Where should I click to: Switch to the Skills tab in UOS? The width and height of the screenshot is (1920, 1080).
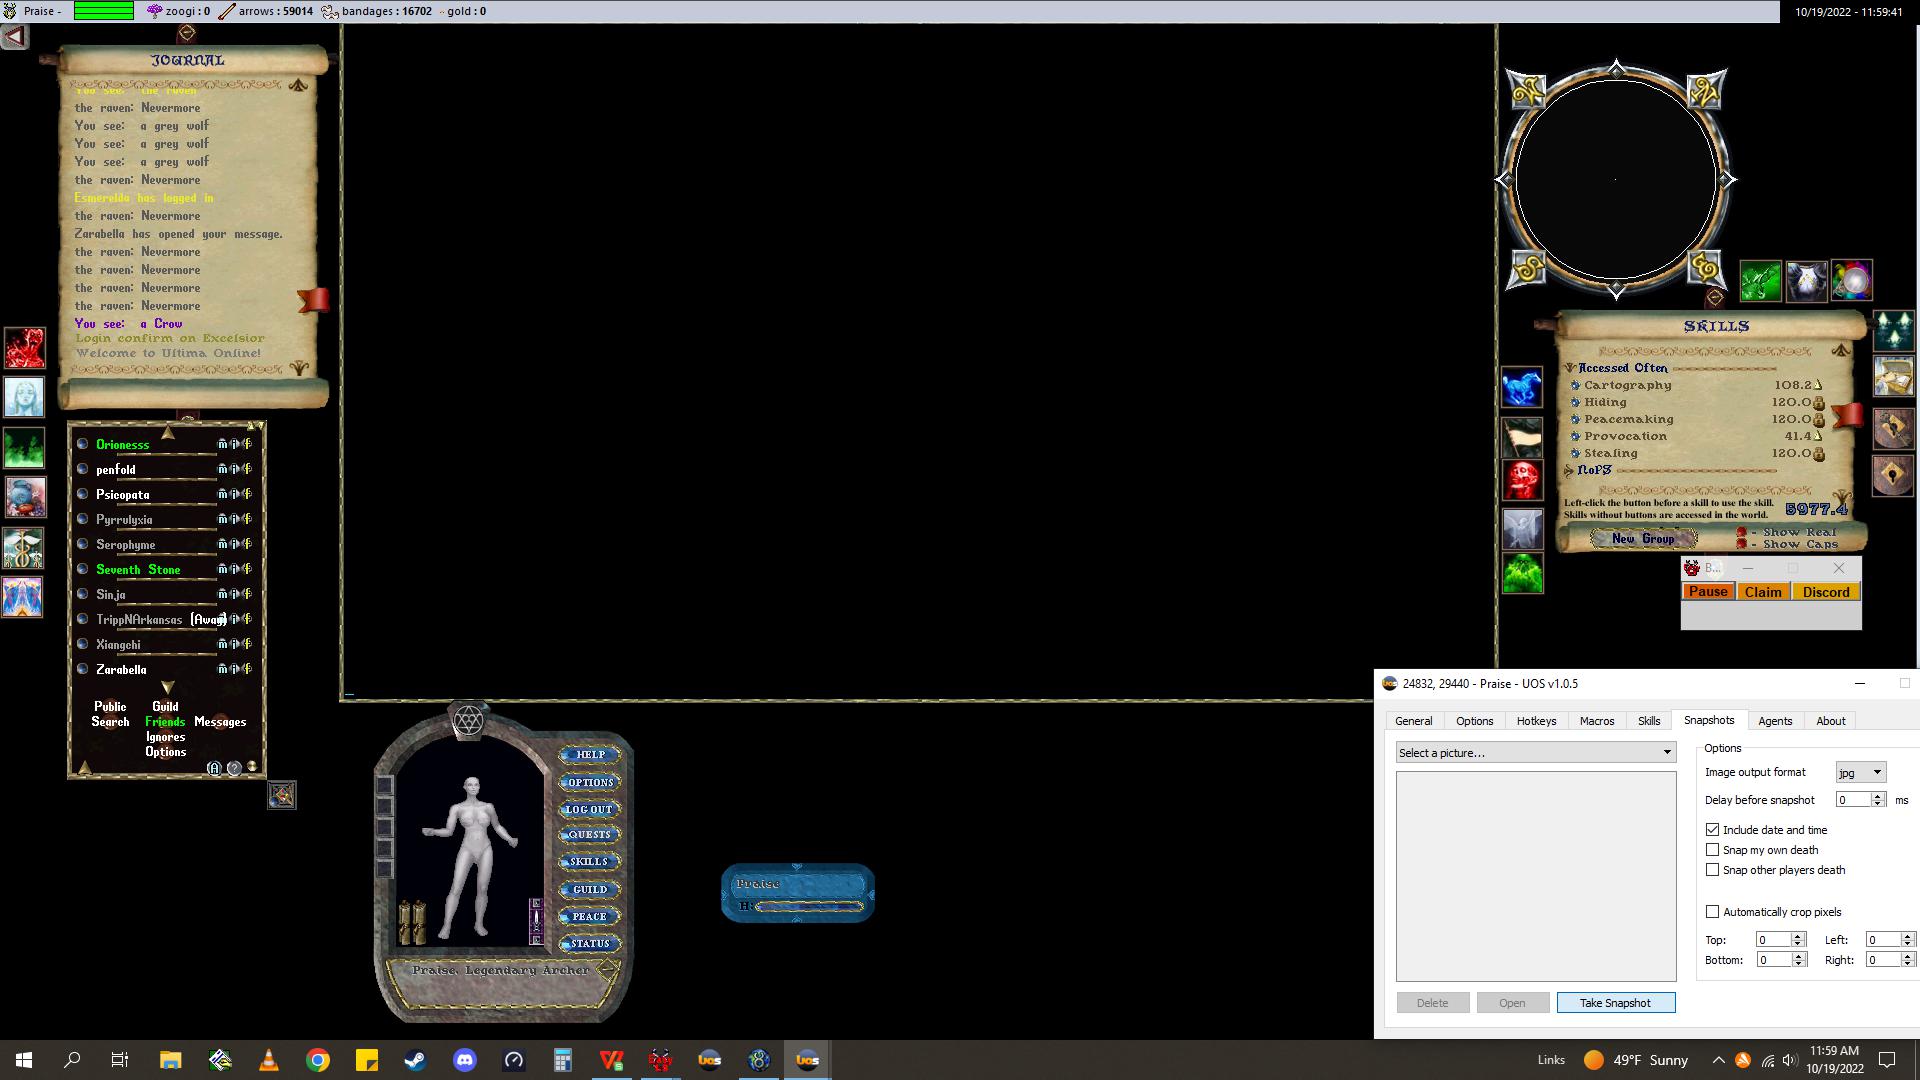click(1649, 721)
